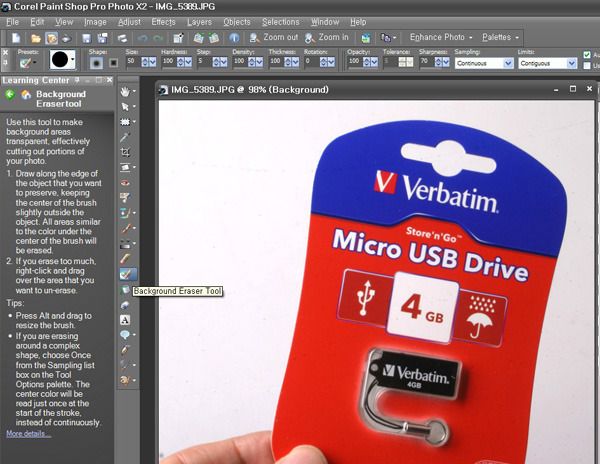This screenshot has width=600, height=464.
Task: Select the Red Eye tool
Action: (x=126, y=182)
